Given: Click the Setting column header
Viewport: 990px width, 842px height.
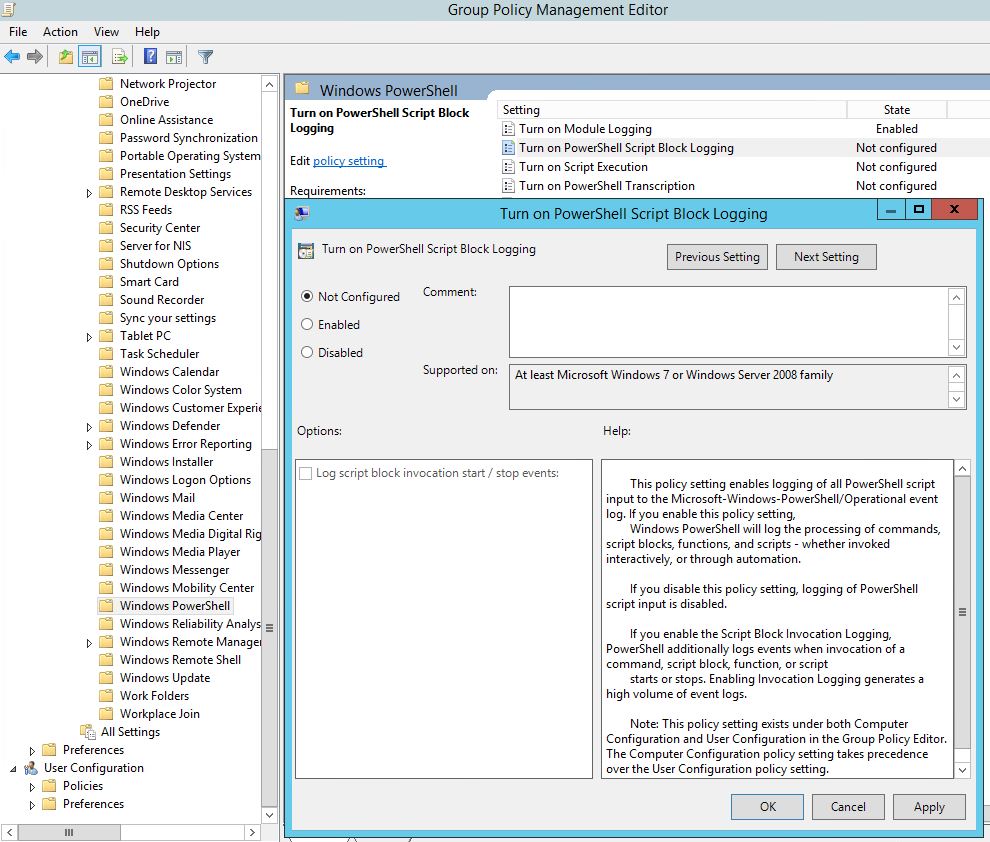Looking at the screenshot, I should pos(672,110).
